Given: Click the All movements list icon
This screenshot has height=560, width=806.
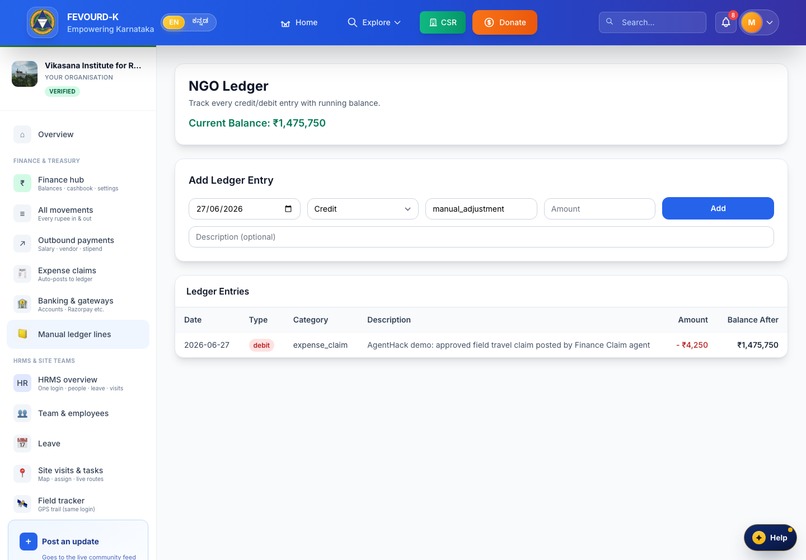Looking at the screenshot, I should pyautogui.click(x=22, y=213).
